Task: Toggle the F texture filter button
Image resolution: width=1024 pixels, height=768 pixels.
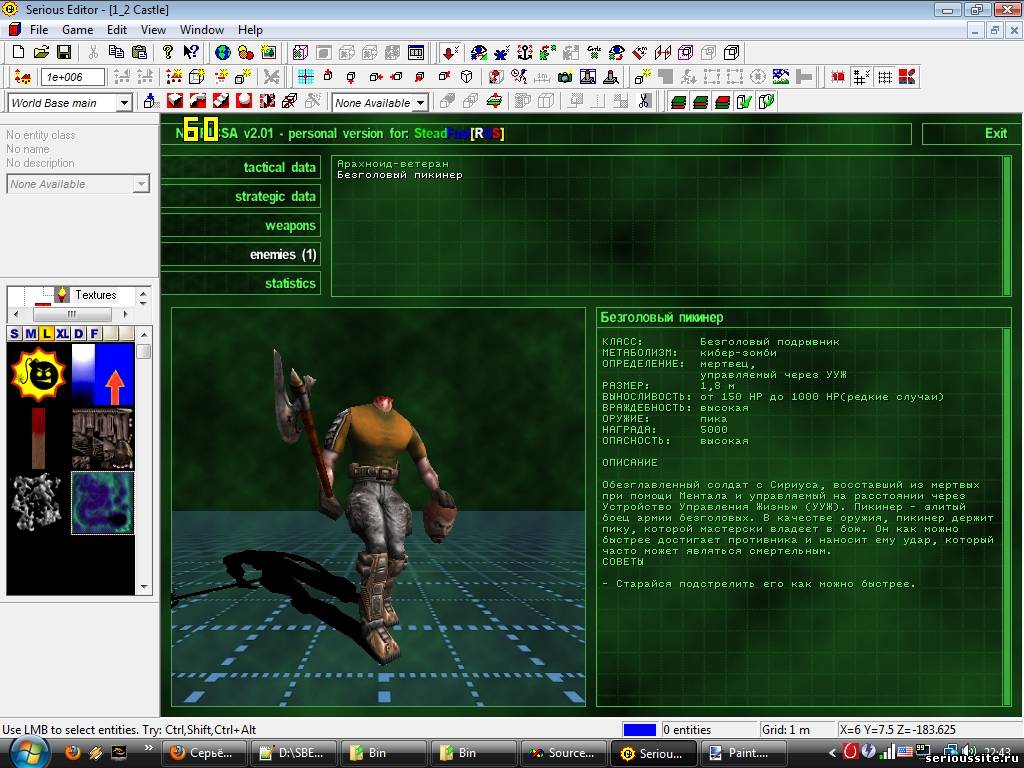Action: [x=94, y=334]
